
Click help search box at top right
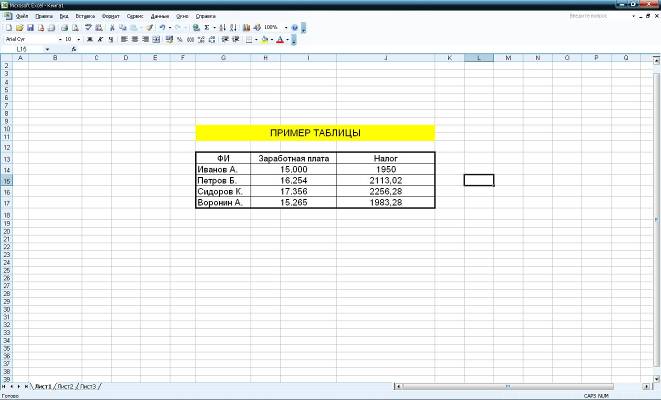coord(599,16)
